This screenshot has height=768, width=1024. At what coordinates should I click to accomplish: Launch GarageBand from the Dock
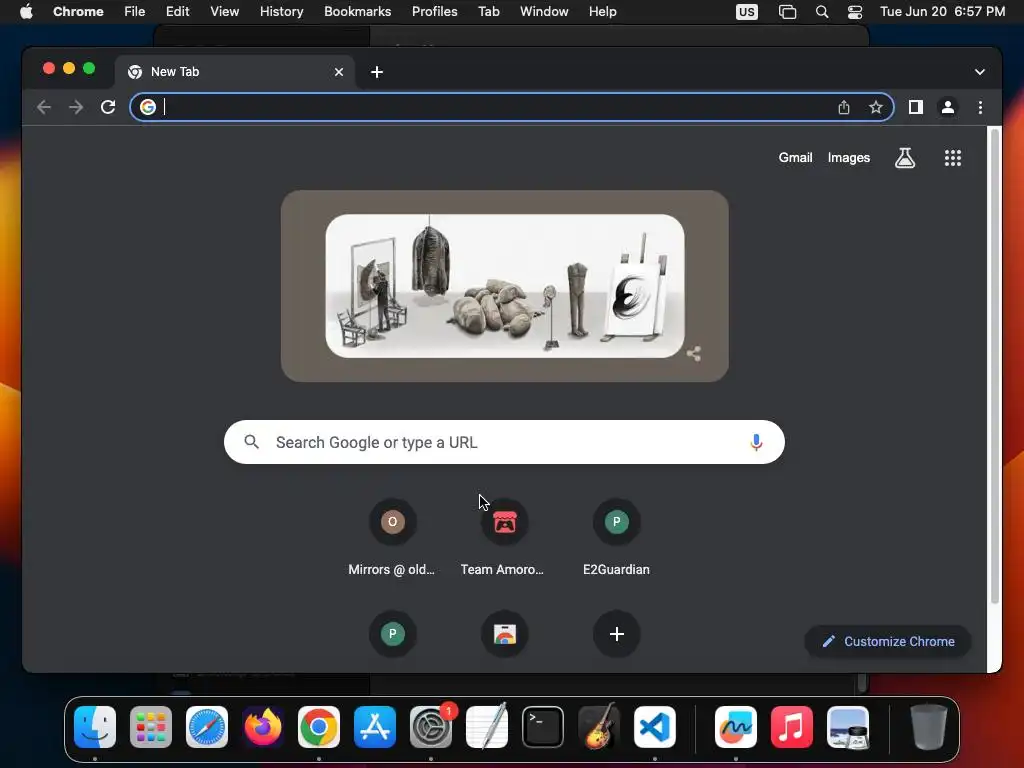pos(599,727)
